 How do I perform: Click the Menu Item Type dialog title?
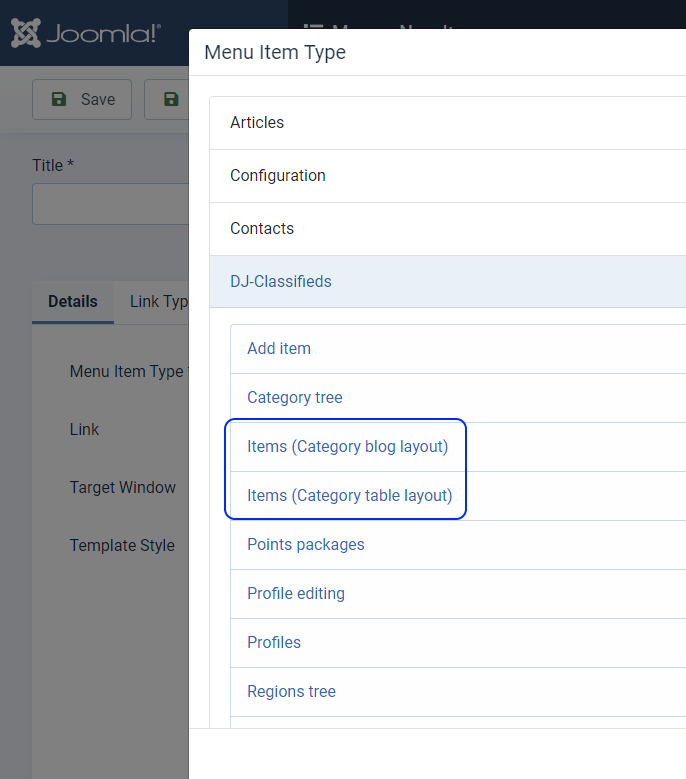(x=275, y=53)
